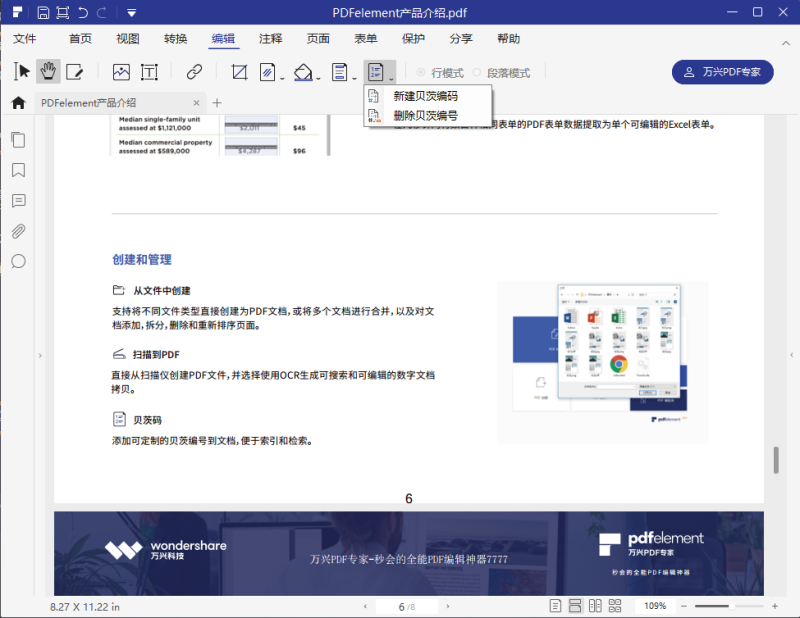
Task: Open the crop pages tool
Action: tap(239, 71)
